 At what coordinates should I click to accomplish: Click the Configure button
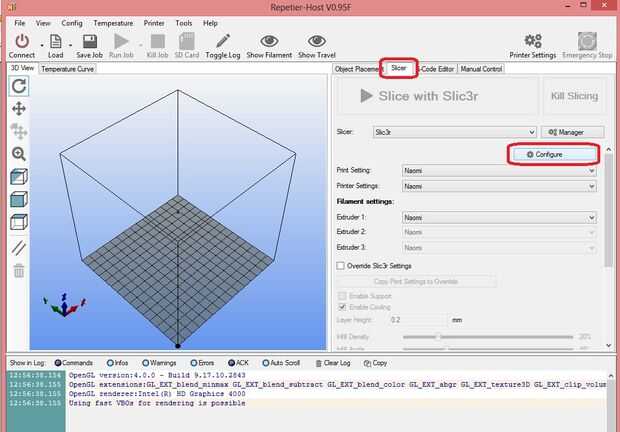553,155
